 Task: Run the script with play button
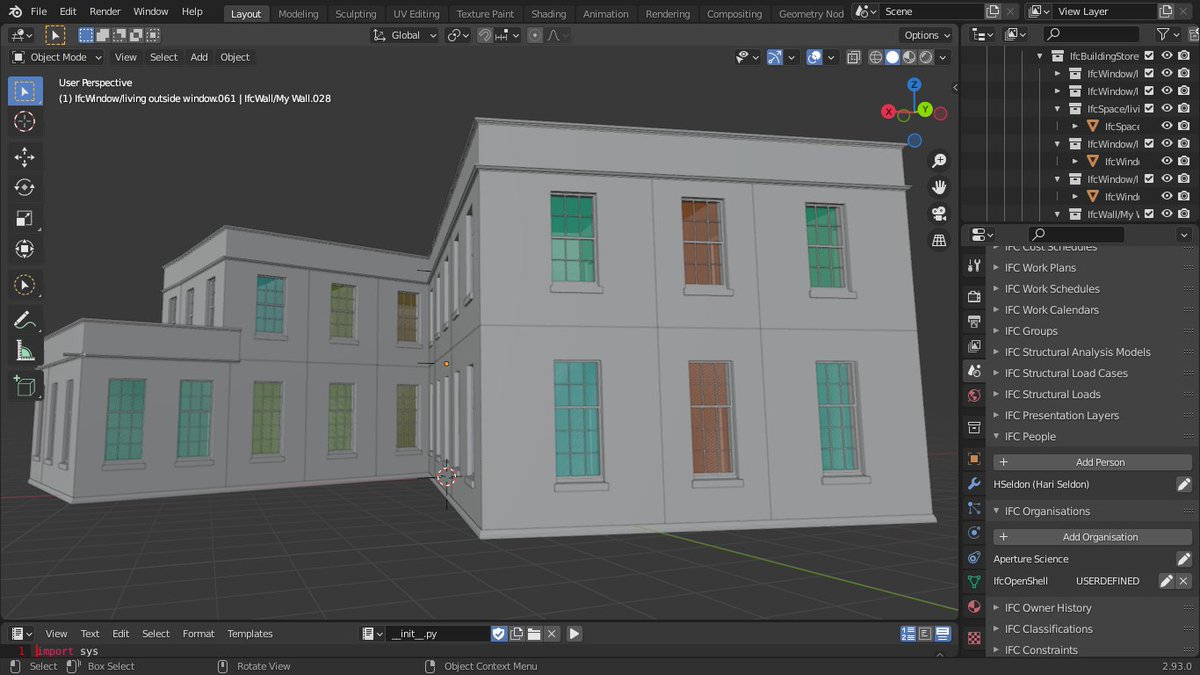574,633
